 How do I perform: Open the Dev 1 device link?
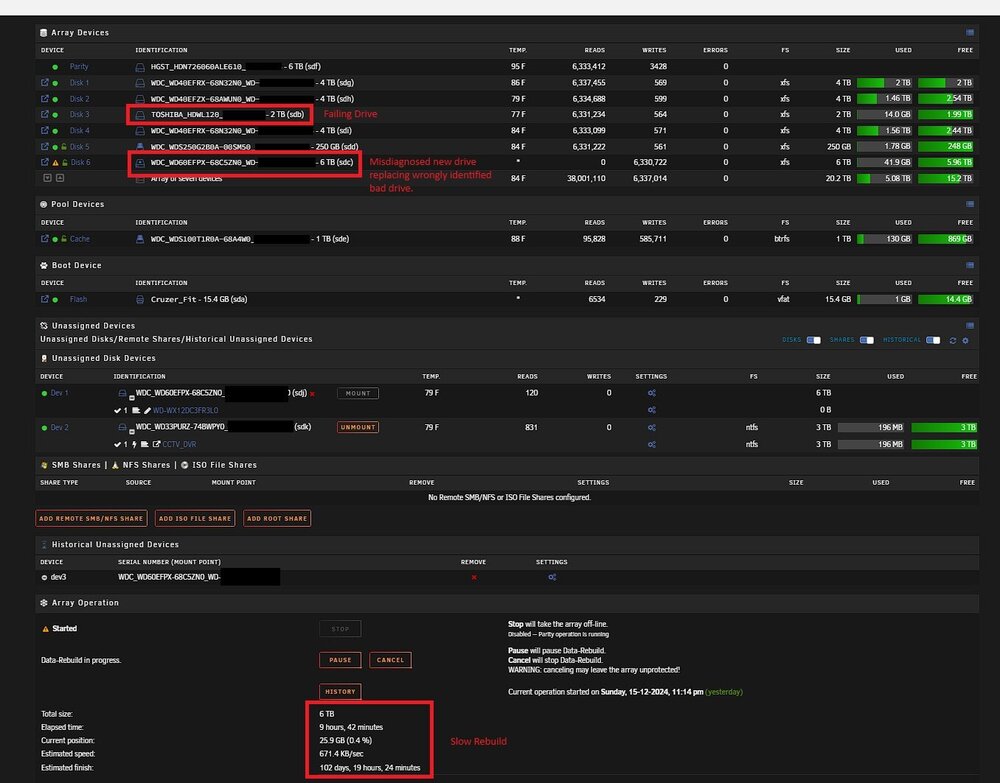point(59,393)
